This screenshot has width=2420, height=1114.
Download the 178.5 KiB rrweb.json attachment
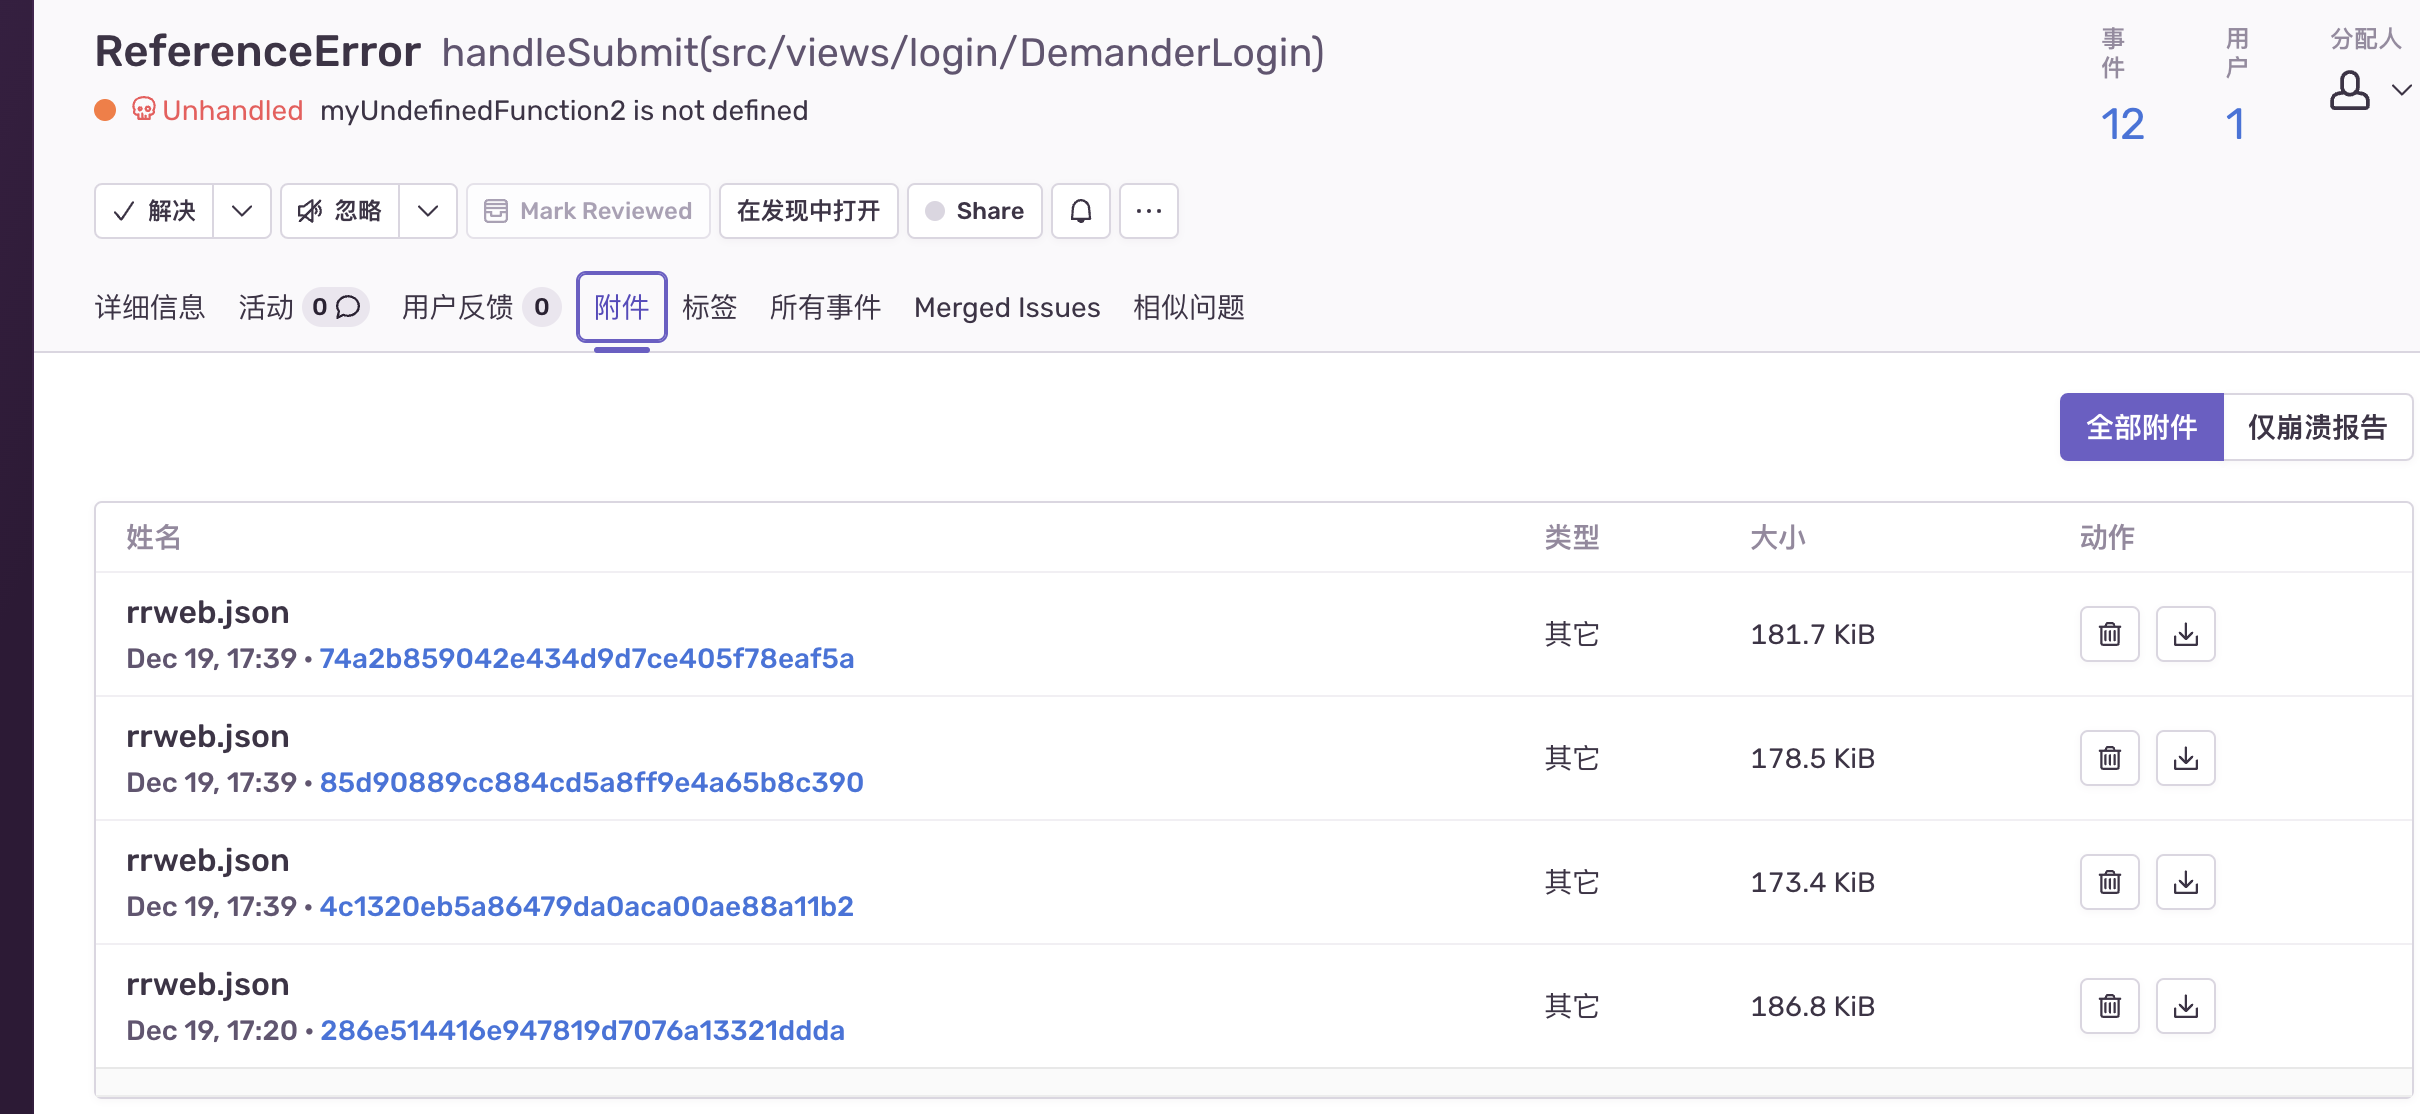pyautogui.click(x=2186, y=758)
